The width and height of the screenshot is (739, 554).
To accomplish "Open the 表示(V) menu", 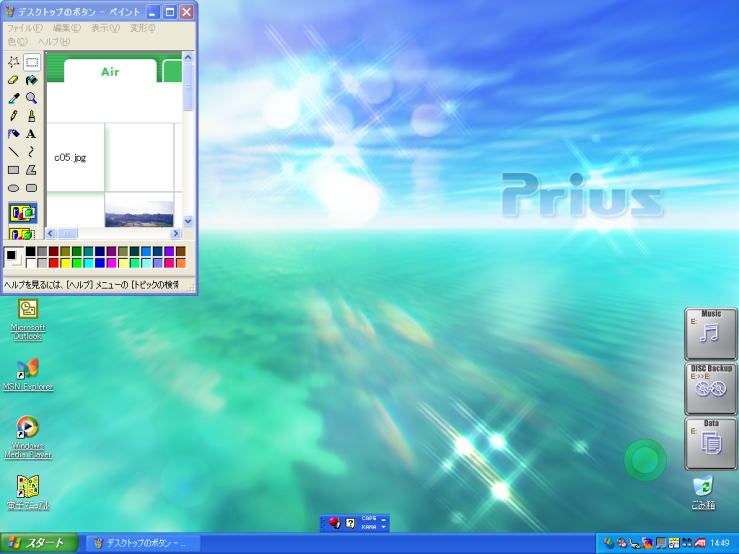I will tap(106, 28).
